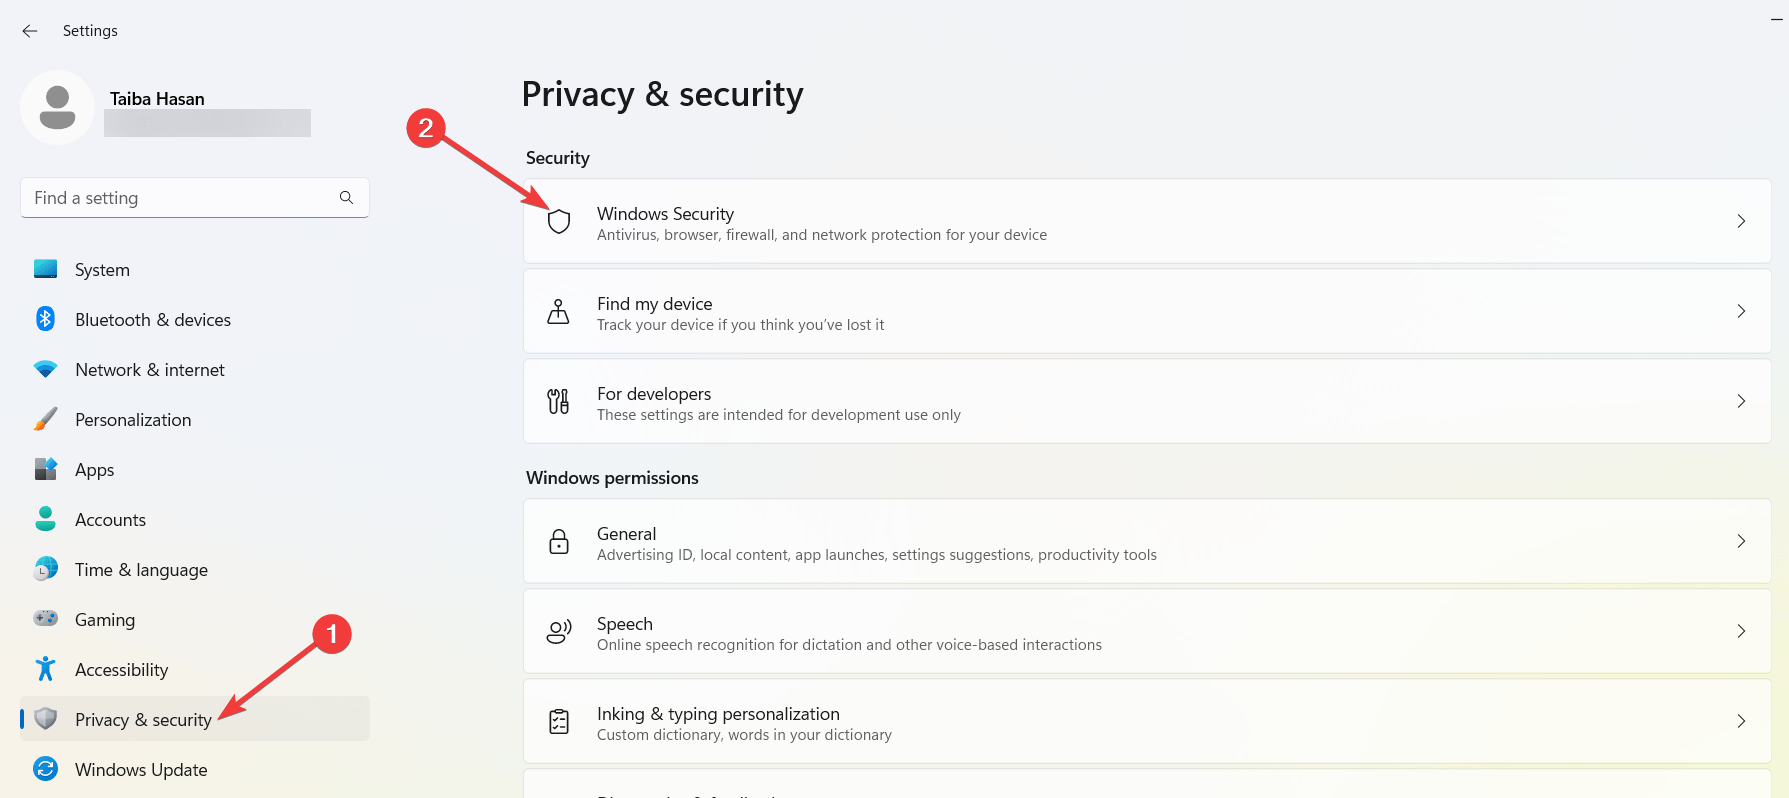Select Privacy & security in the sidebar
The image size is (1789, 798).
pos(143,719)
